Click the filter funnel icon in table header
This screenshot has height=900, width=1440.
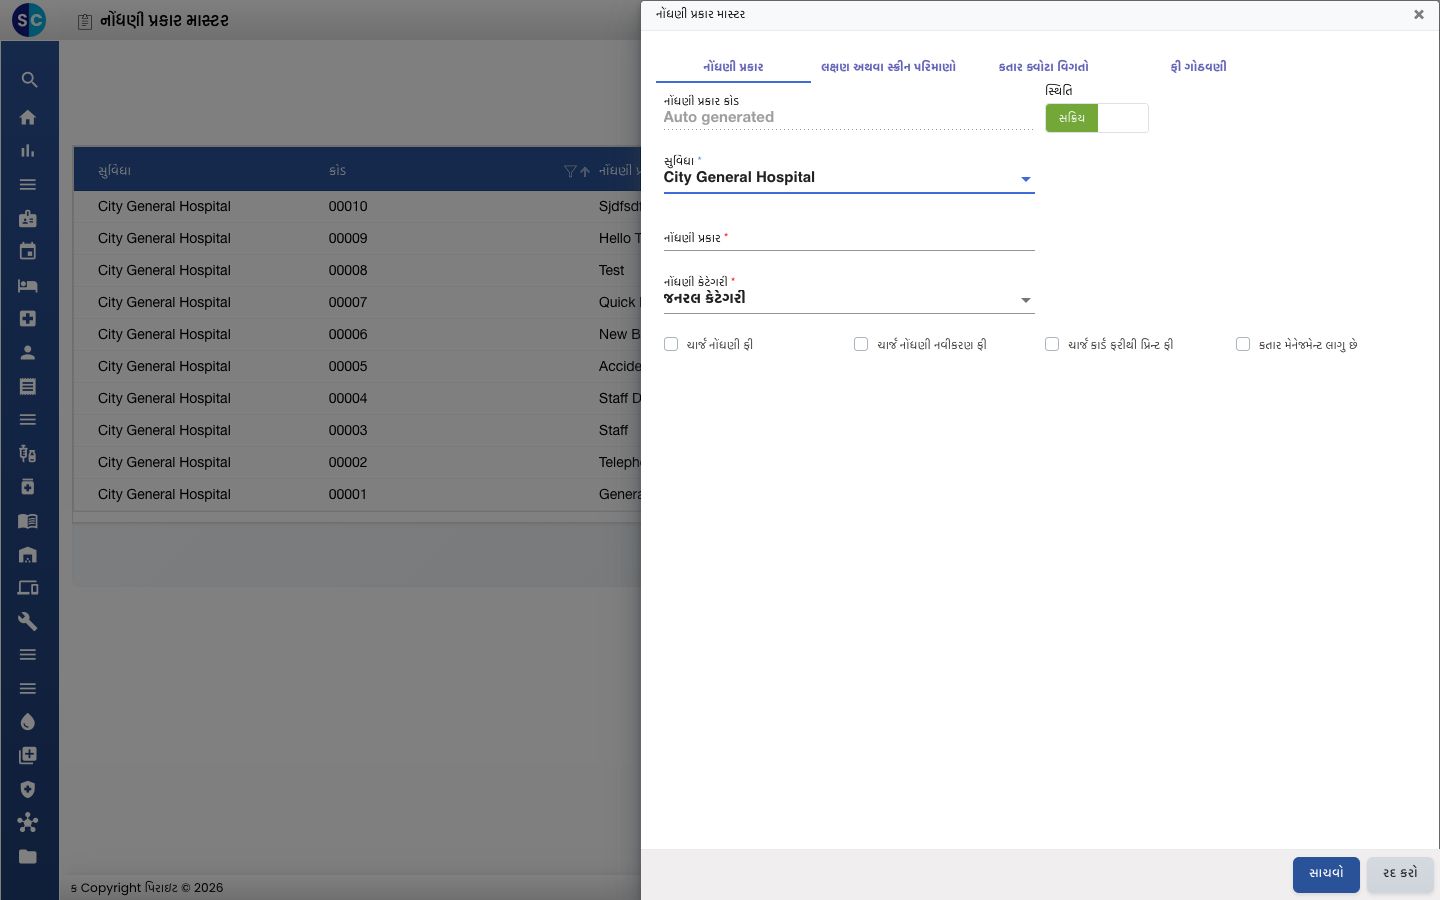click(x=570, y=171)
